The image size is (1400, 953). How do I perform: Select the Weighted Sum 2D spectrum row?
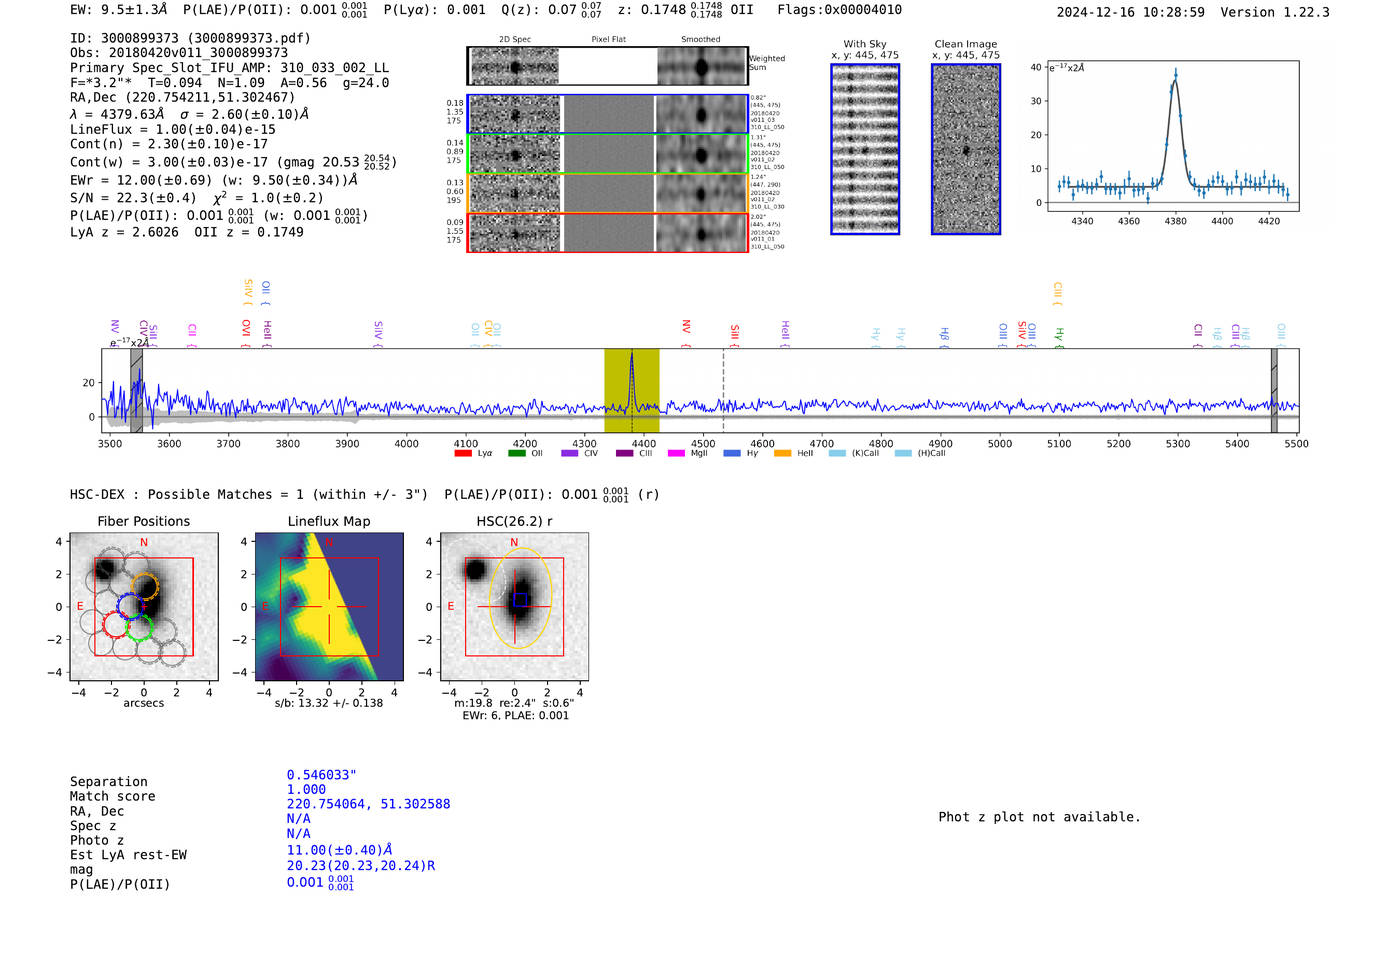tap(608, 66)
